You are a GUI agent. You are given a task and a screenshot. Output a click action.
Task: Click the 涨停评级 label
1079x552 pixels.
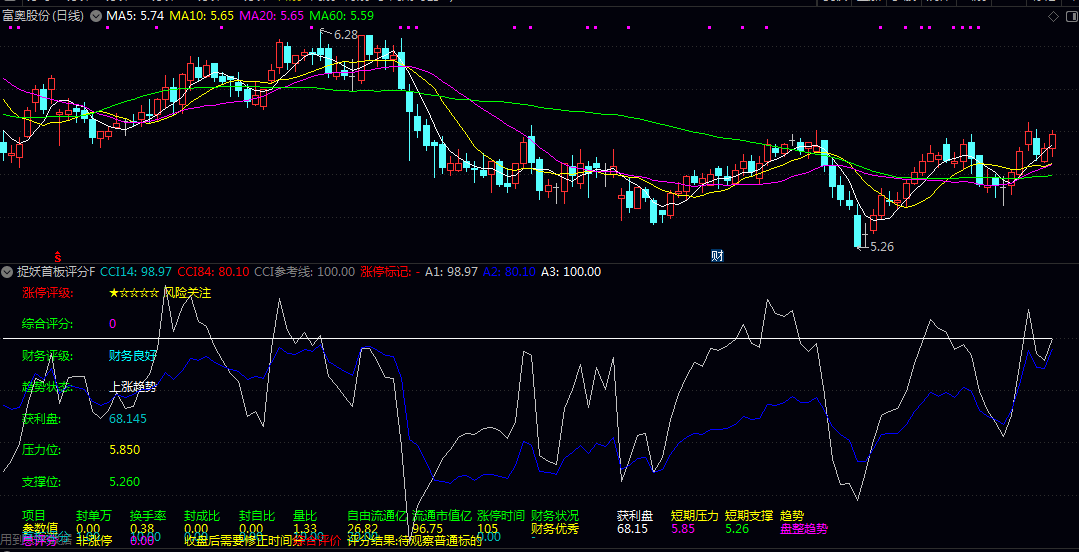point(47,293)
